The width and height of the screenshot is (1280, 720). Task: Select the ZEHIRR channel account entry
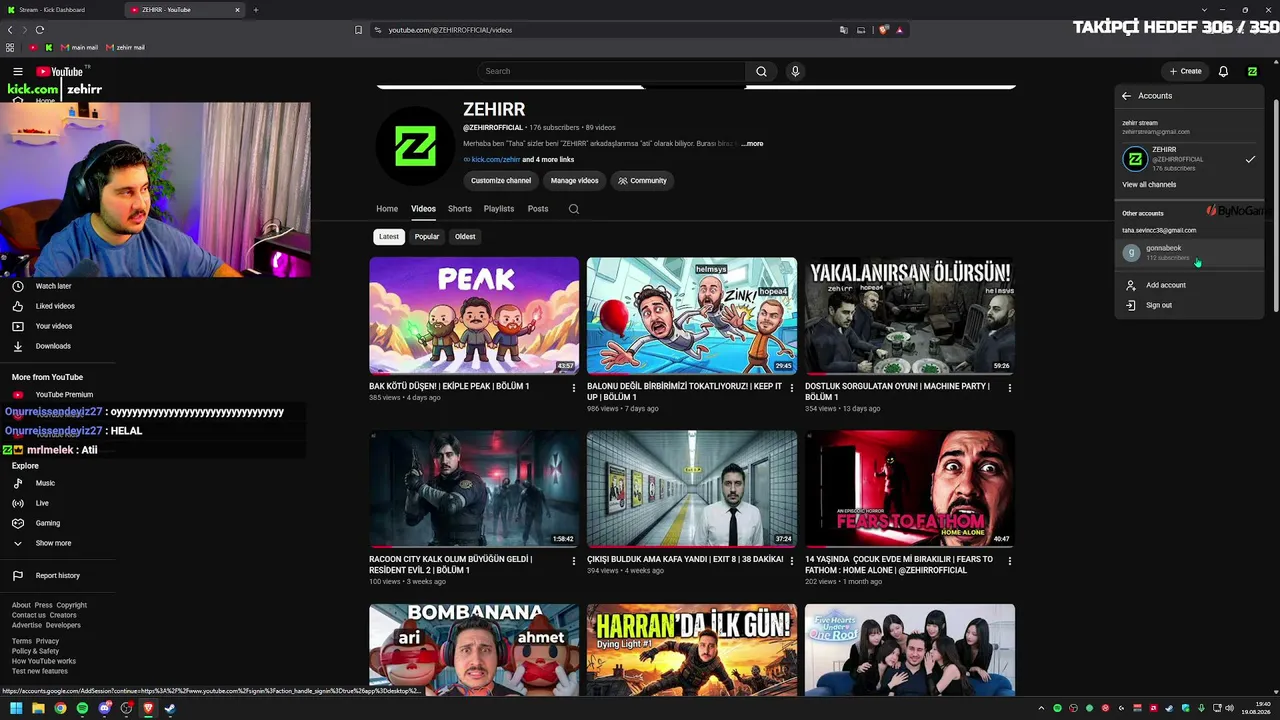tap(1189, 159)
